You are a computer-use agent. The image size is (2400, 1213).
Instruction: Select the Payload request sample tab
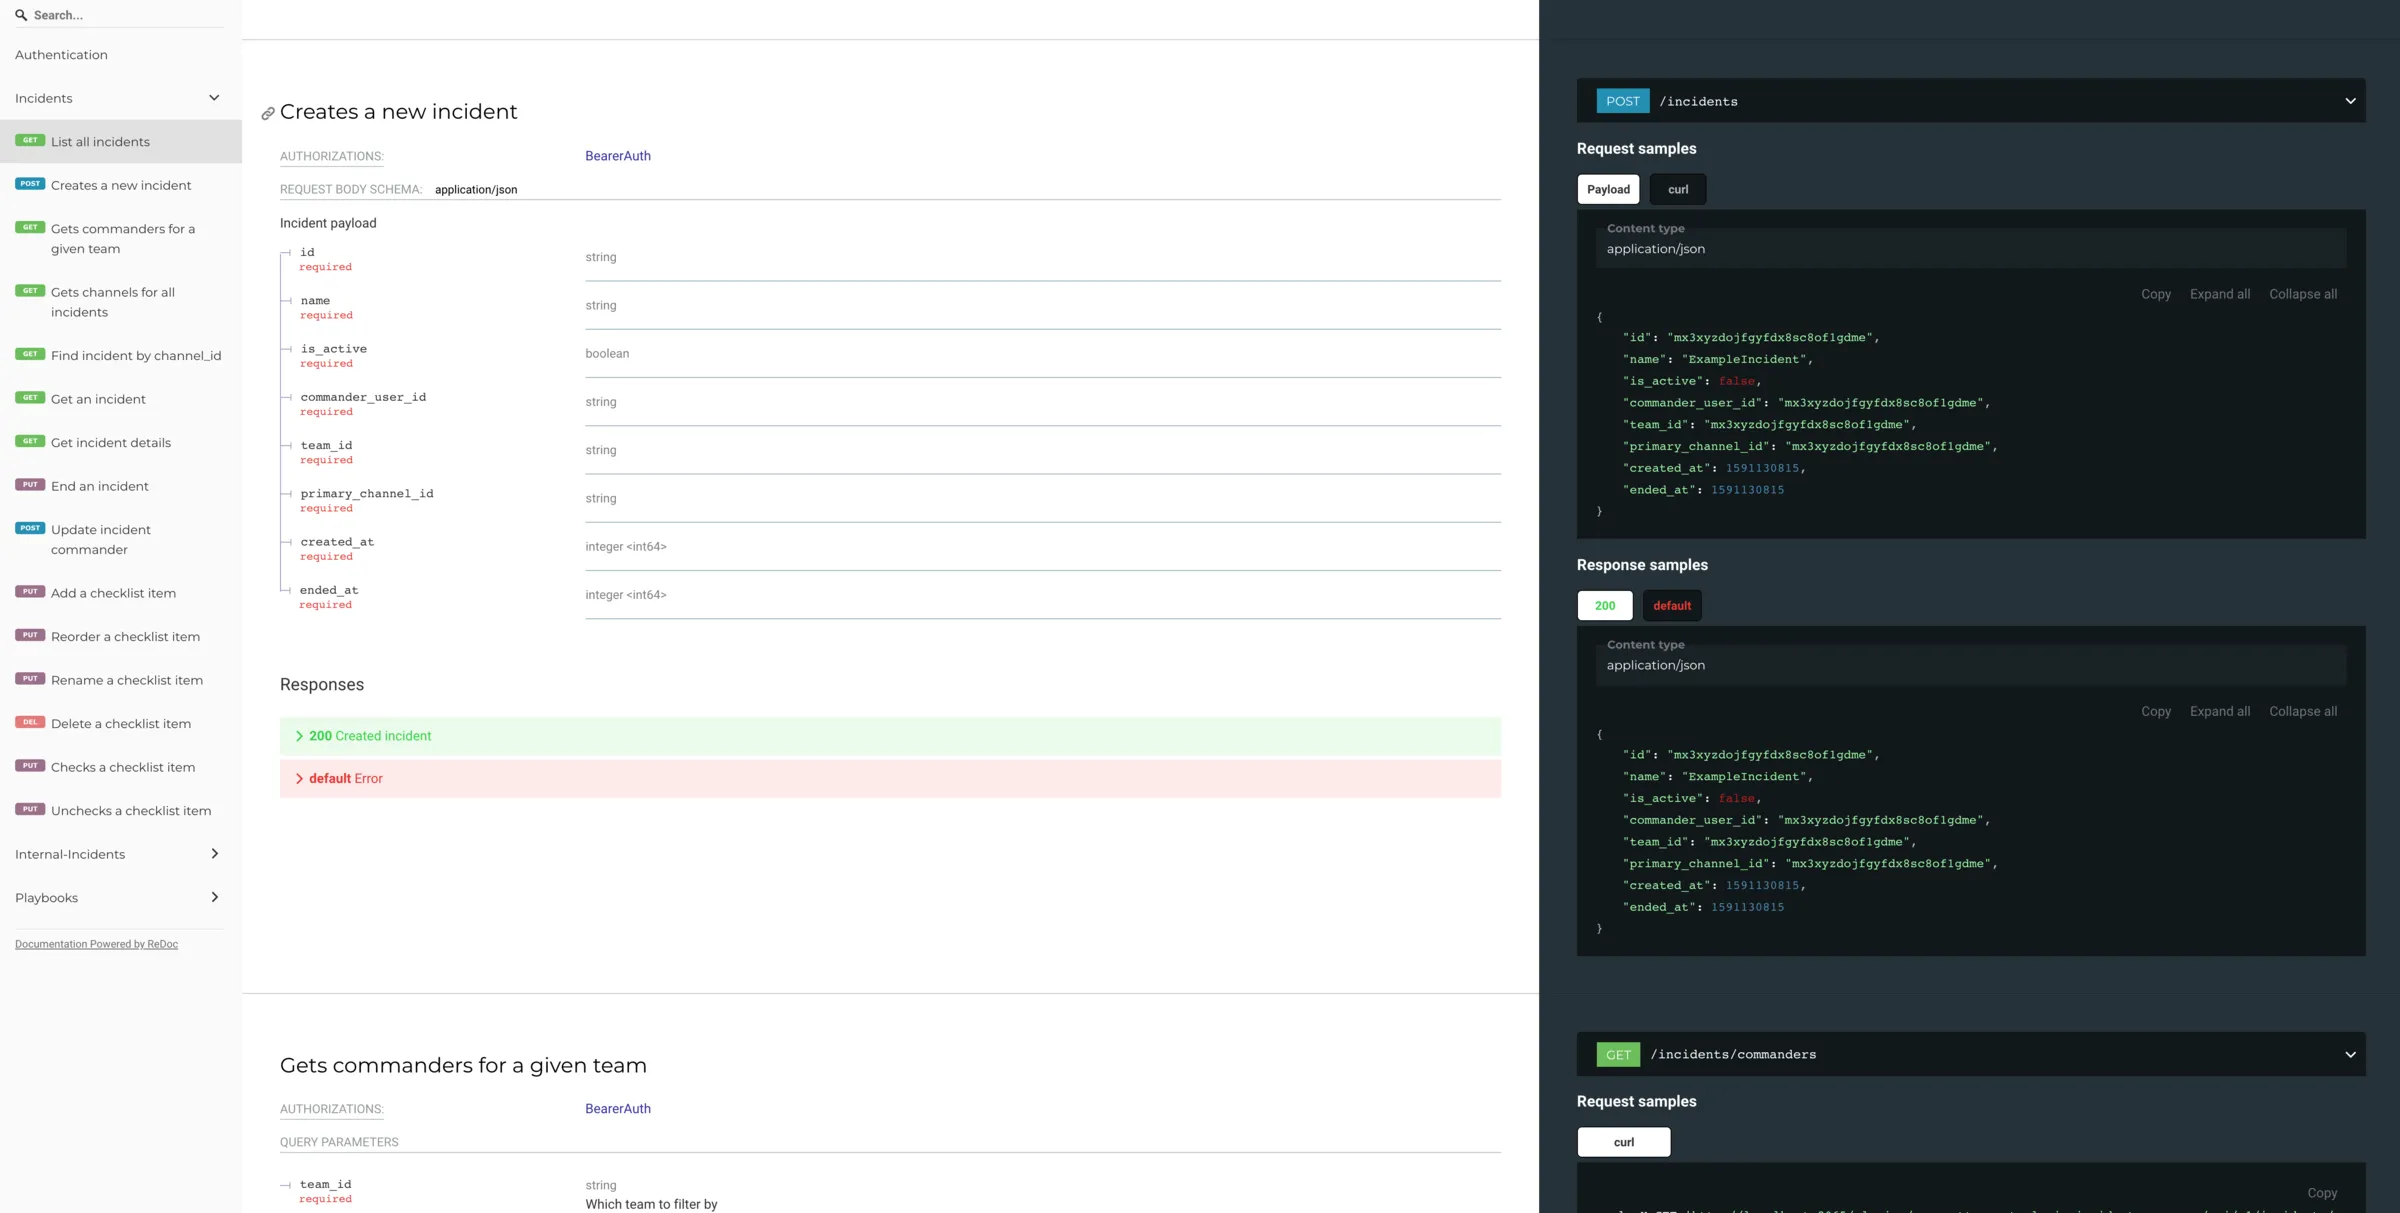[1608, 189]
